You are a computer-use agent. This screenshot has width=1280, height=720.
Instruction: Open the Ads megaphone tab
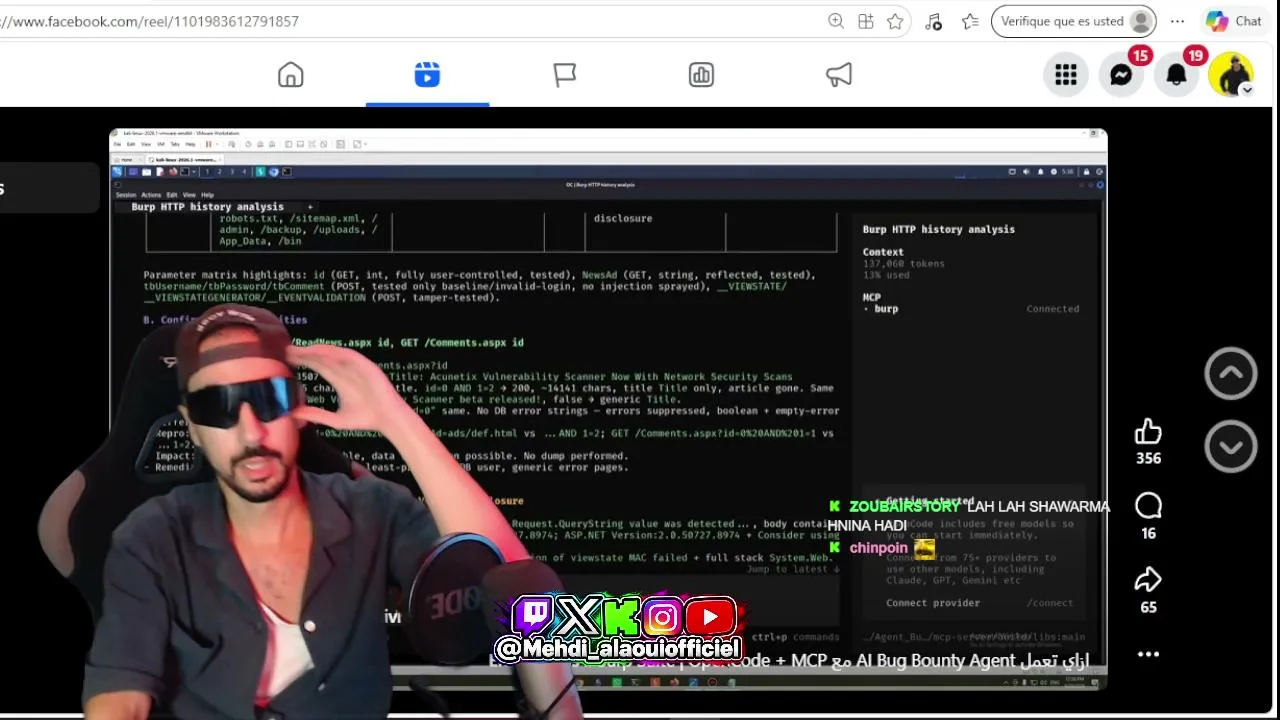(838, 75)
